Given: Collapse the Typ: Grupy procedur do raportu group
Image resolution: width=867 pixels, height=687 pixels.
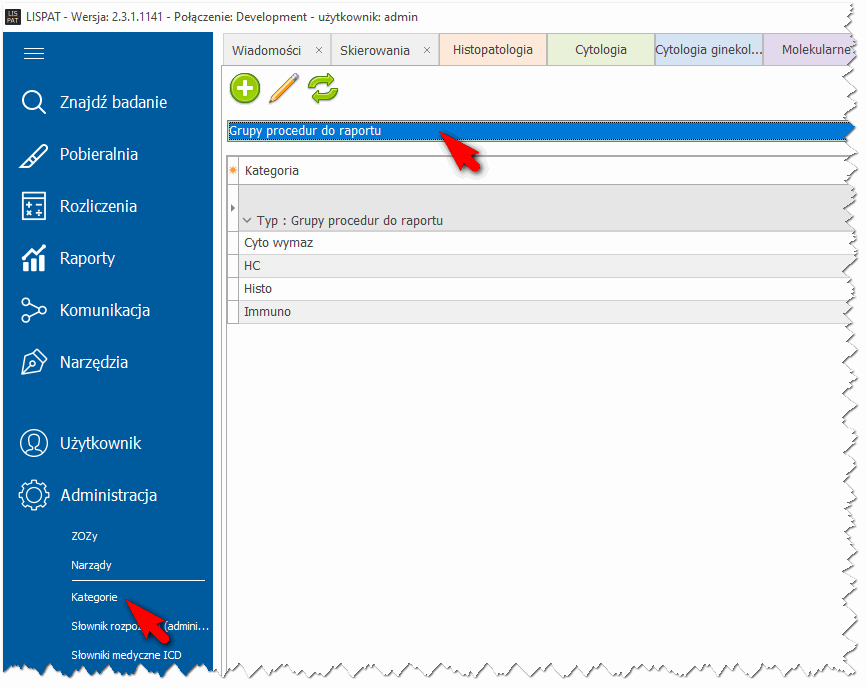Looking at the screenshot, I should [x=248, y=221].
